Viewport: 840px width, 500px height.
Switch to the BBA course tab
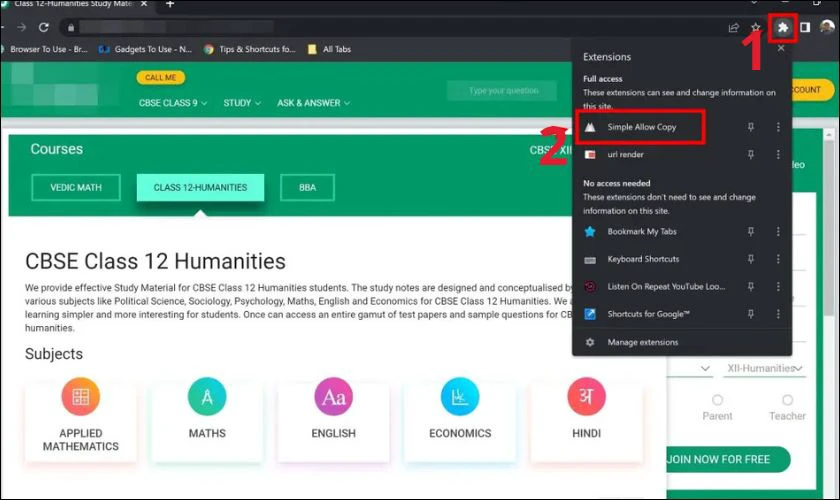[308, 188]
